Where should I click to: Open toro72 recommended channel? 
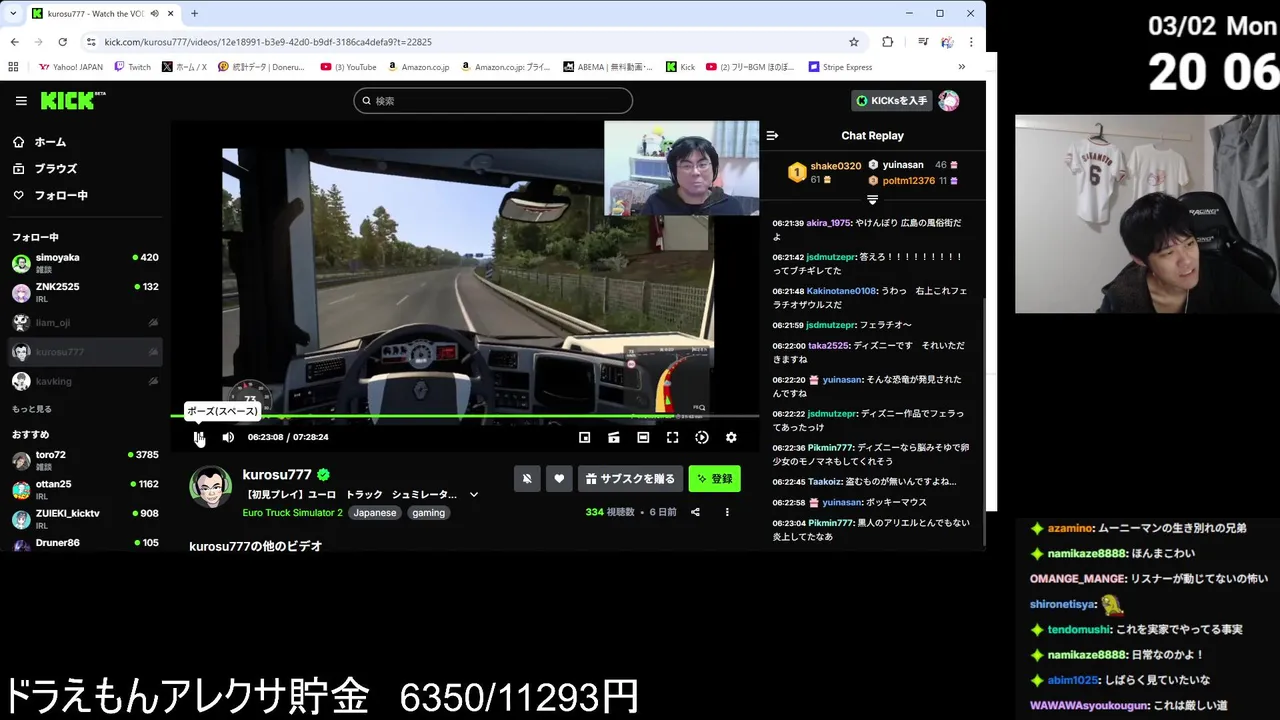(85, 460)
